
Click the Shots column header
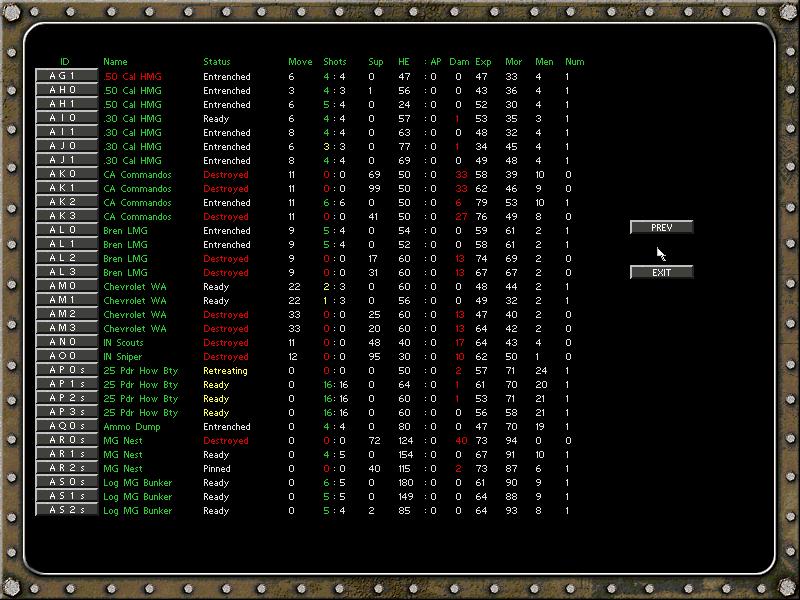[335, 62]
